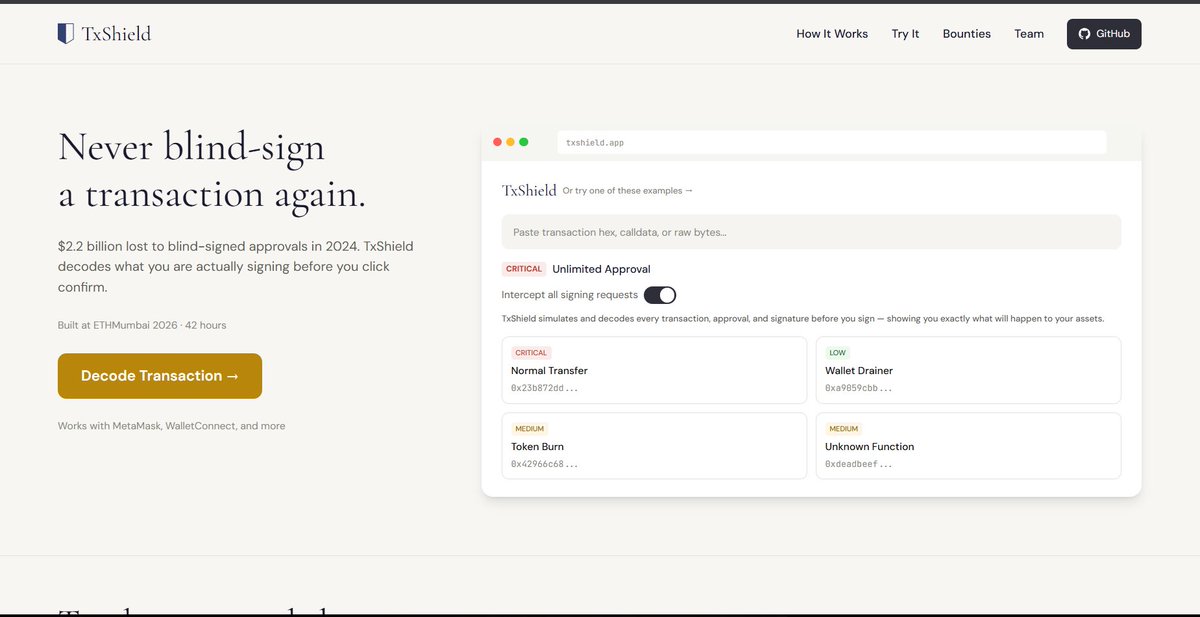Open the Team nav link
This screenshot has width=1200, height=617.
1029,34
